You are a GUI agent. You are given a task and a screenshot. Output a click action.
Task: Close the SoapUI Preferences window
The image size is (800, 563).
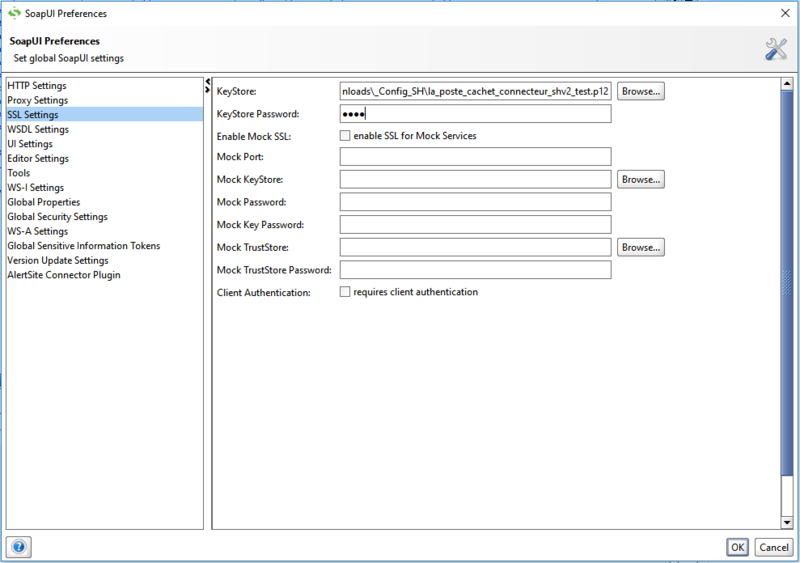pos(785,13)
